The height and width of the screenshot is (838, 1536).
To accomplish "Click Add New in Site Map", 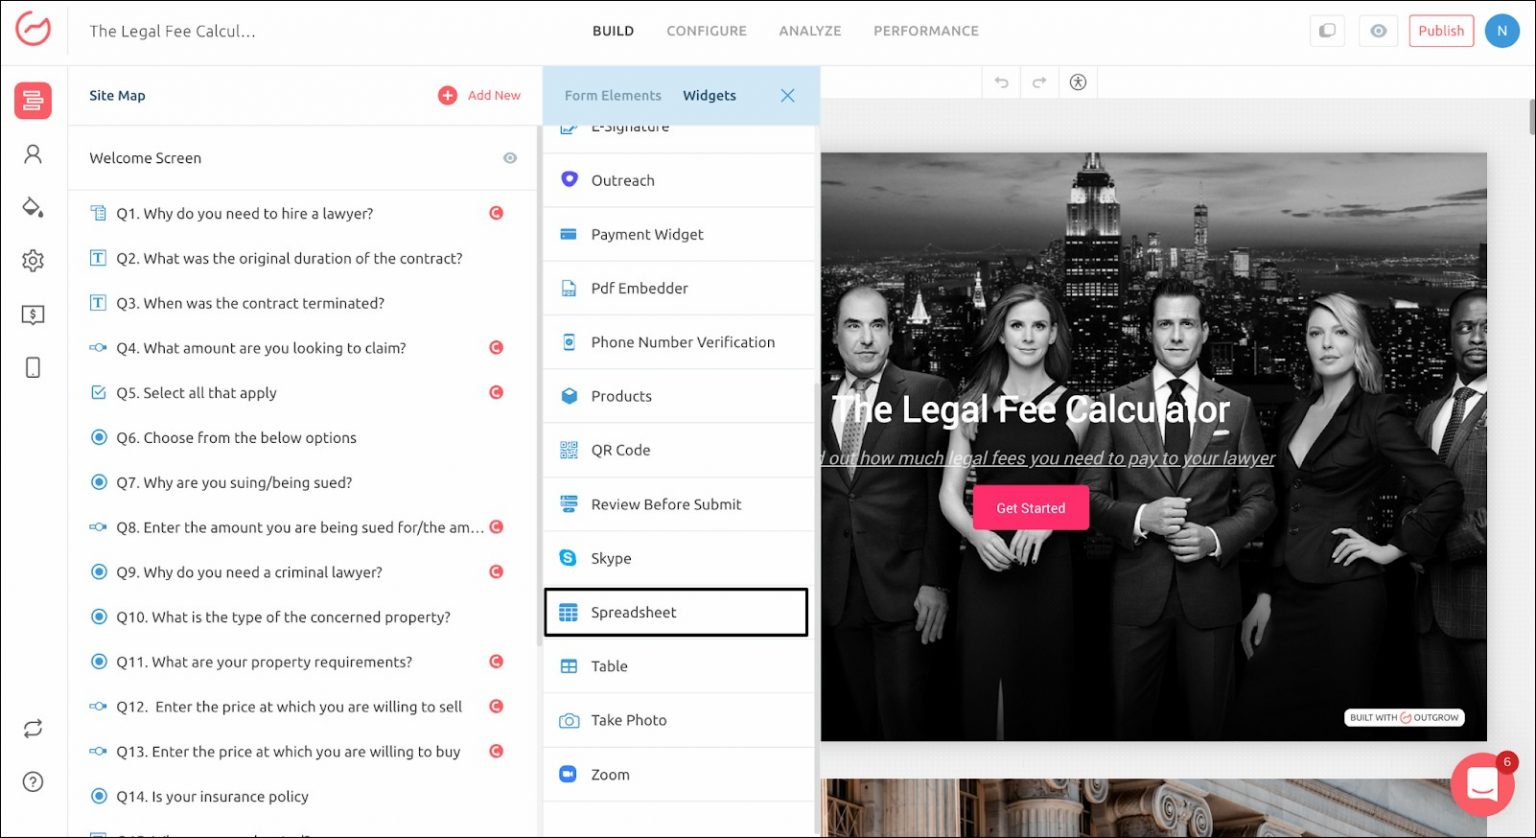I will coord(480,96).
